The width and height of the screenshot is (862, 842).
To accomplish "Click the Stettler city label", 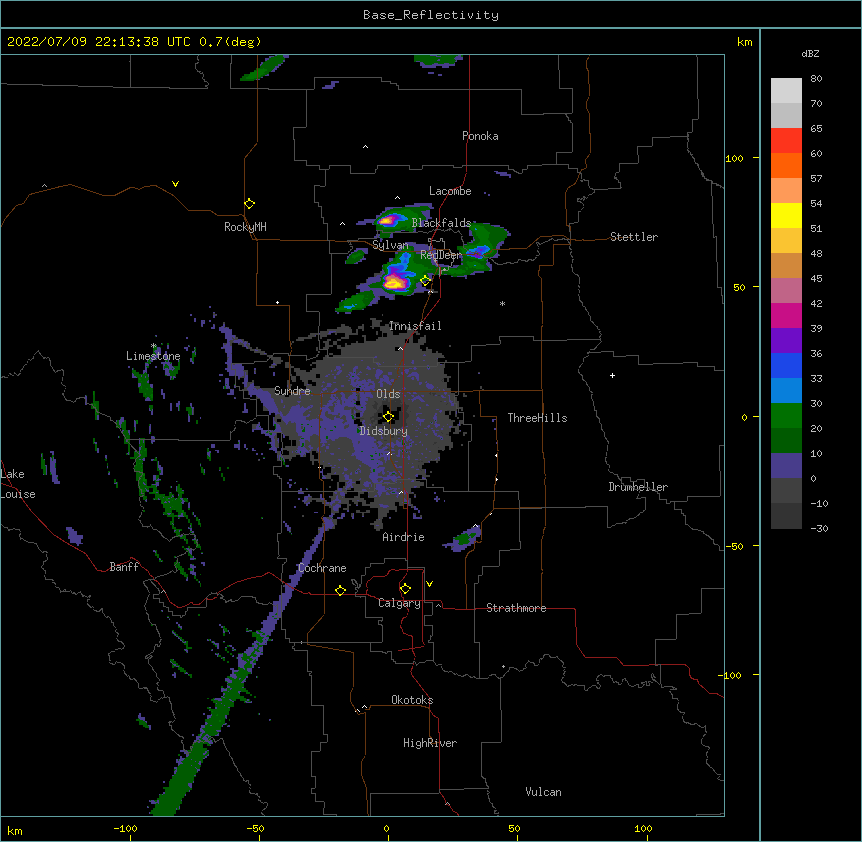I will (634, 237).
